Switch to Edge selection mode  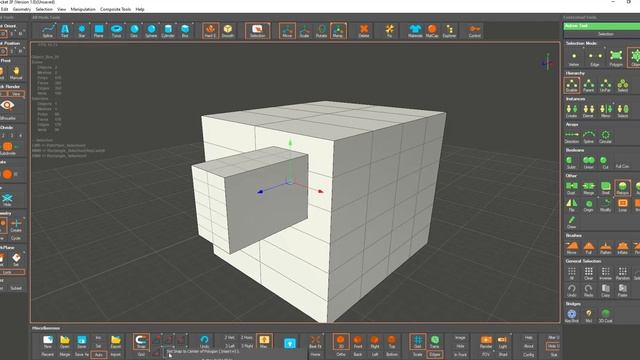click(x=595, y=58)
